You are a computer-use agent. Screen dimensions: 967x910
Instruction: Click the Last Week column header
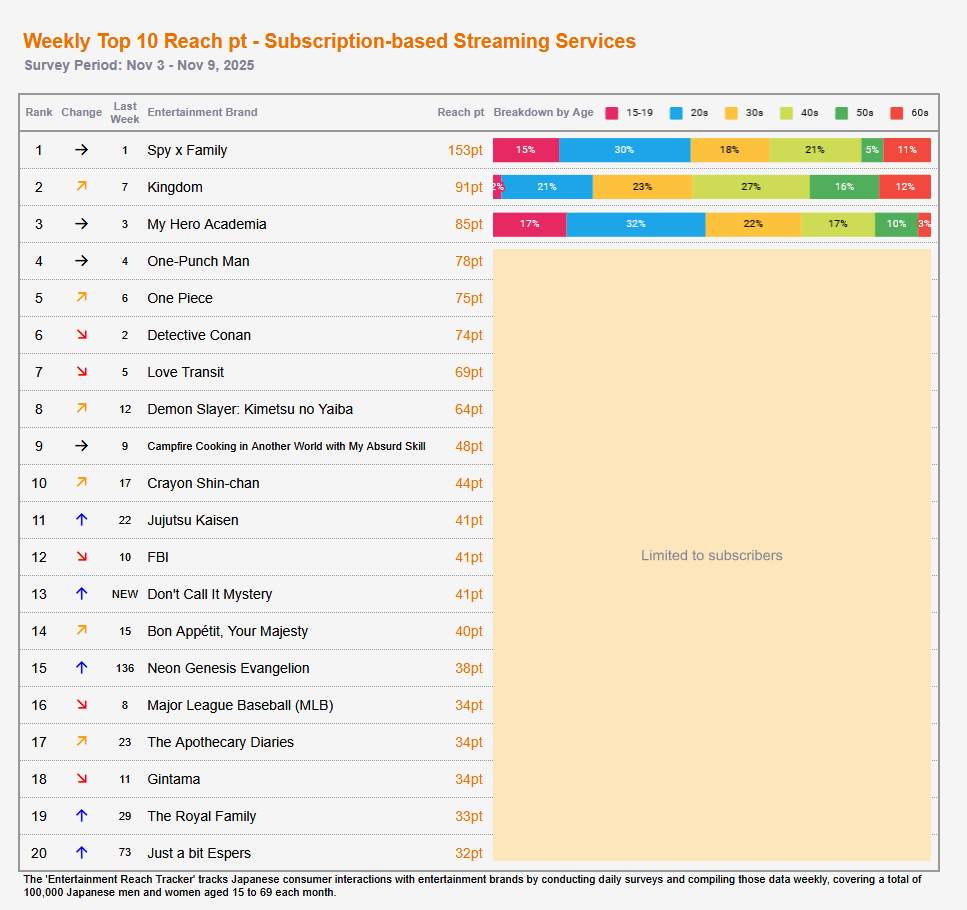[x=125, y=113]
